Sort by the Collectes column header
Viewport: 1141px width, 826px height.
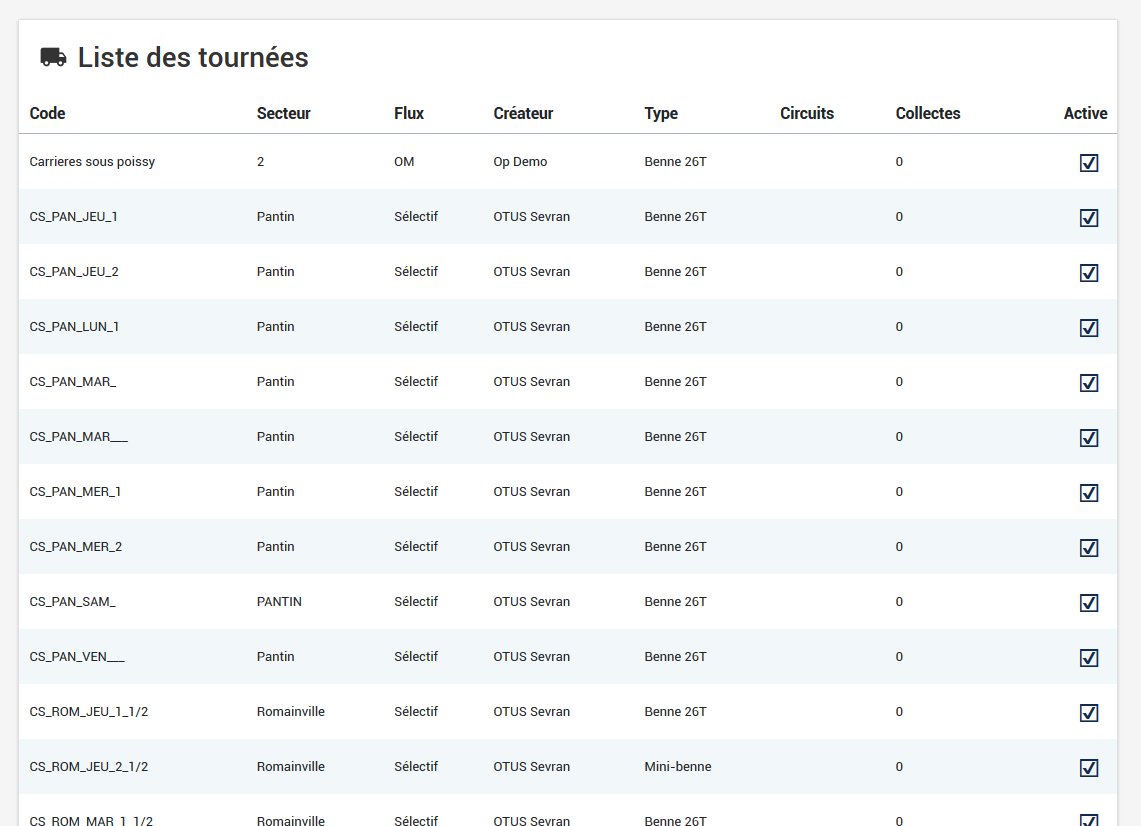(x=927, y=114)
